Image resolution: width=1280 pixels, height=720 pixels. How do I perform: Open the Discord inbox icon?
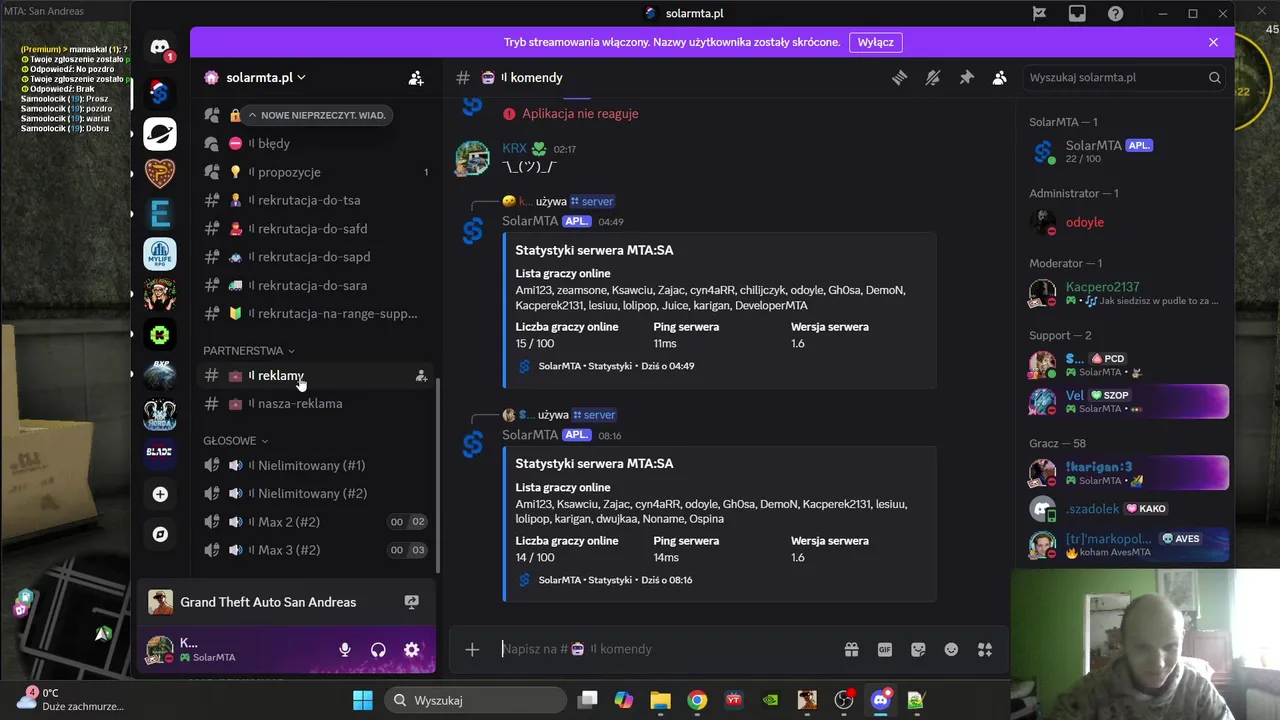click(1077, 13)
